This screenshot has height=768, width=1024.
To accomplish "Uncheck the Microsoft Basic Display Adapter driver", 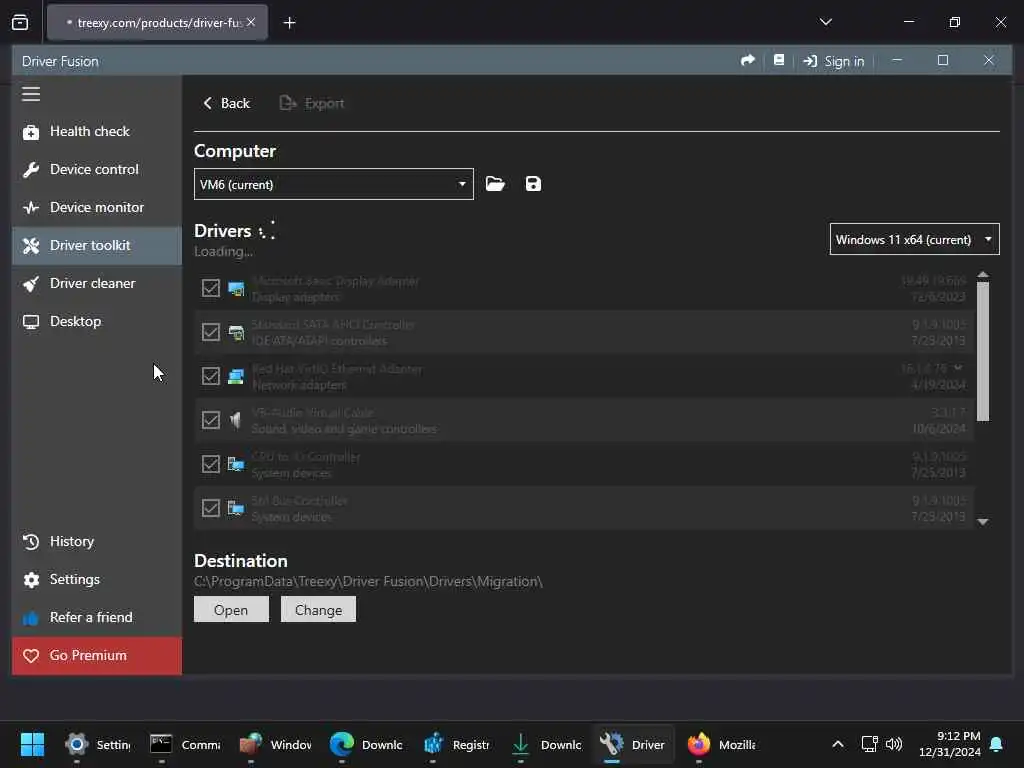I will tap(210, 288).
